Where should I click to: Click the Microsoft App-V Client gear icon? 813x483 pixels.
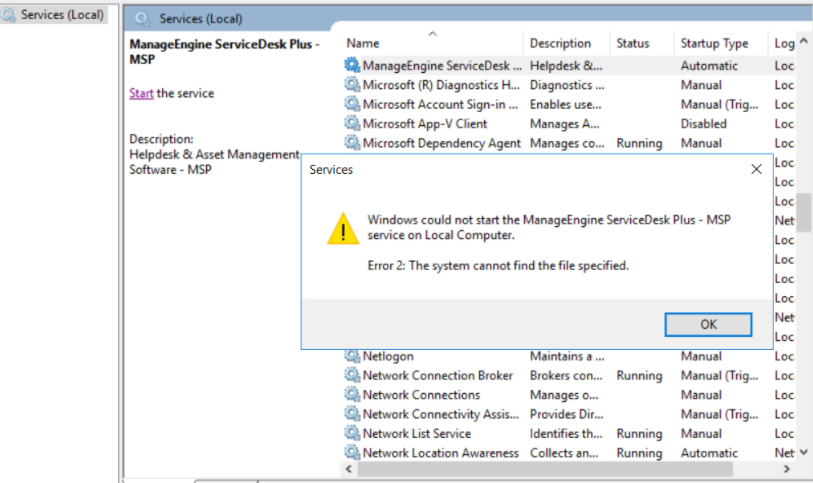click(352, 123)
